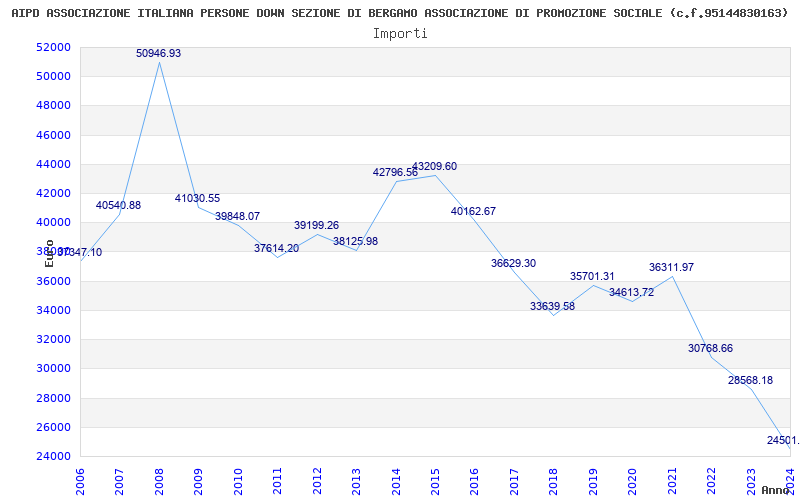The image size is (800, 500).
Task: Click the 42000 y-axis value
Action: (54, 193)
